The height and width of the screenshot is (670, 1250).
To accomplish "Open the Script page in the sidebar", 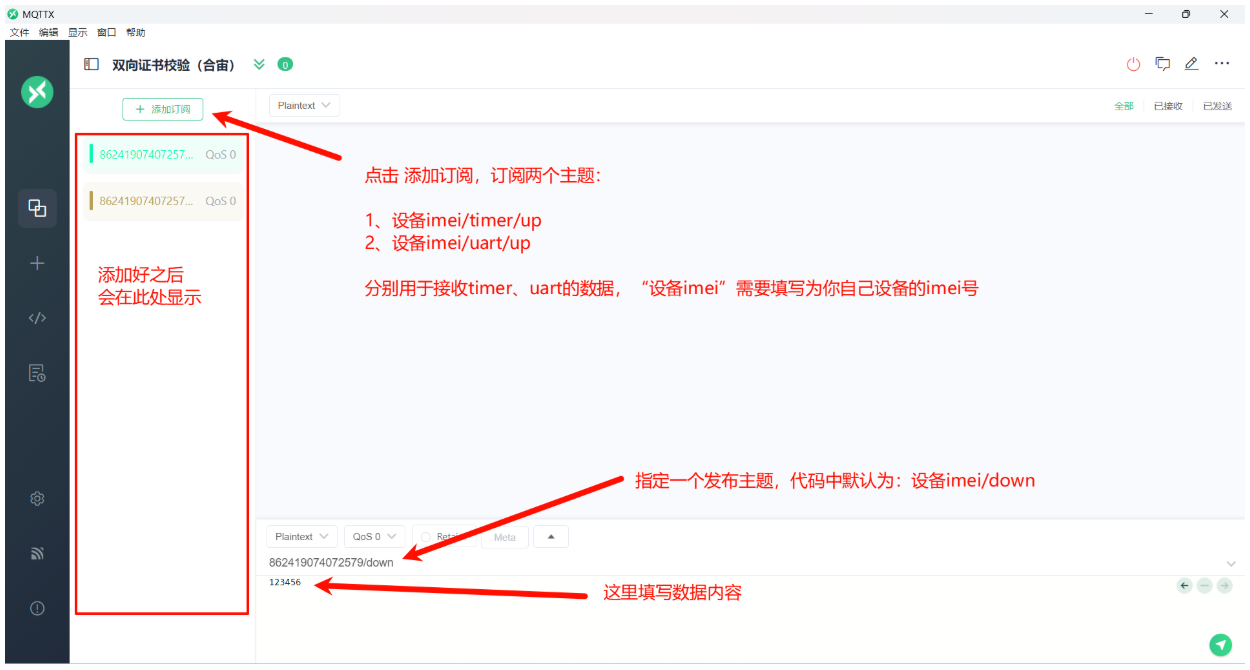I will tap(37, 318).
